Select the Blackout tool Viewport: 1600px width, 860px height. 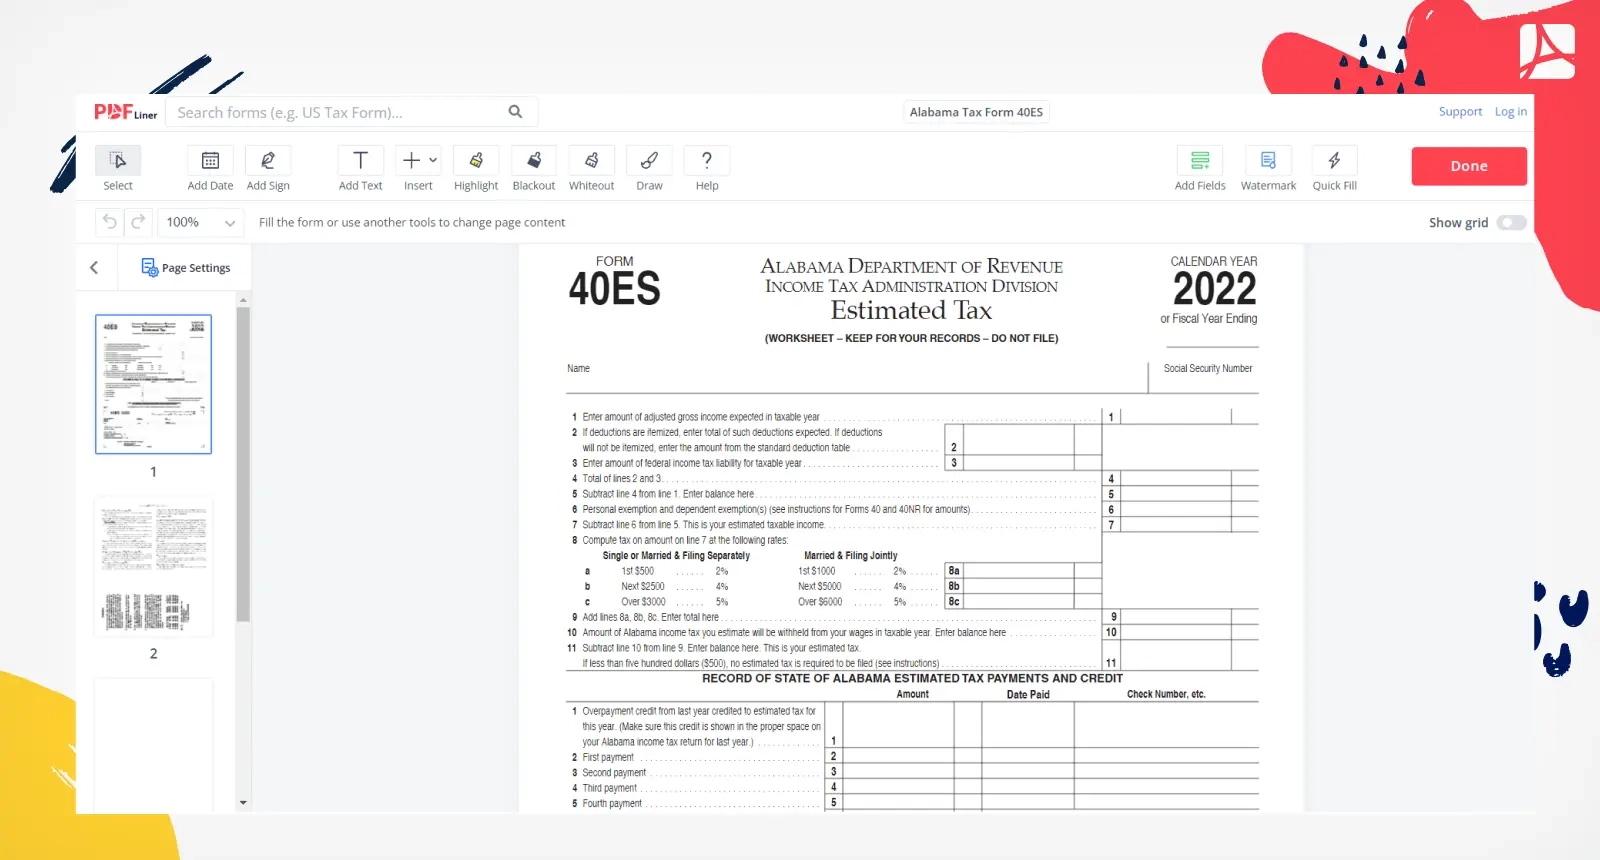tap(534, 161)
